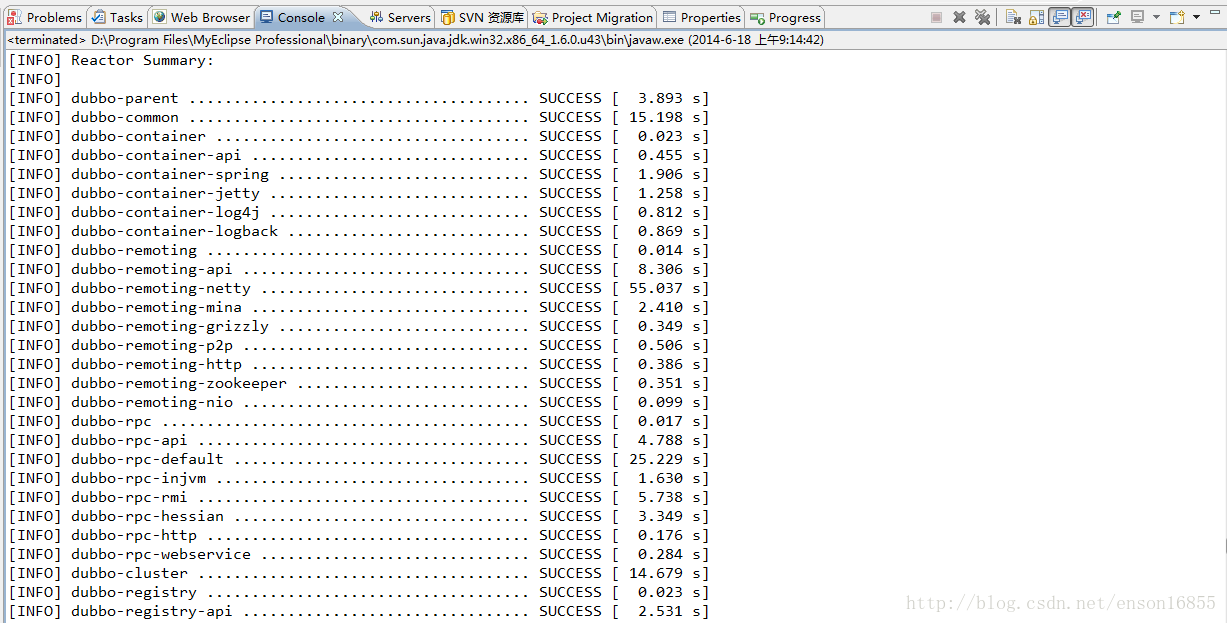1227x623 pixels.
Task: Expand the Open Console dropdown arrow
Action: pyautogui.click(x=1196, y=17)
